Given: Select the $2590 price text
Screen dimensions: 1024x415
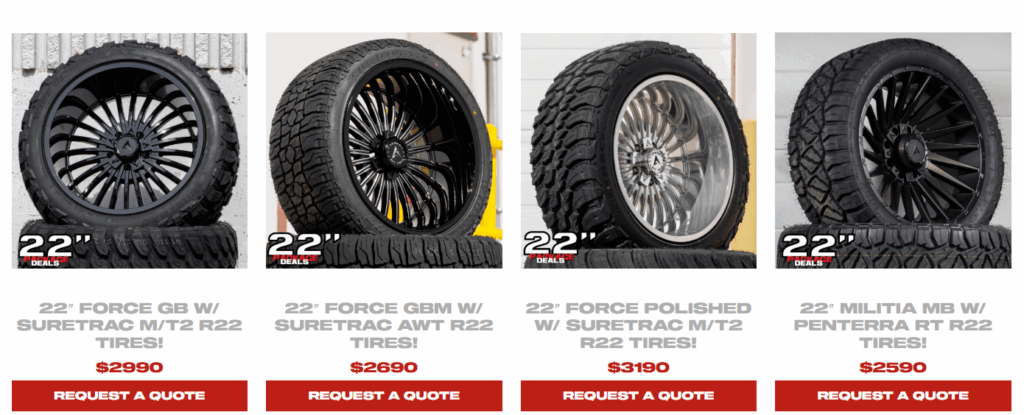Looking at the screenshot, I should pyautogui.click(x=893, y=367).
